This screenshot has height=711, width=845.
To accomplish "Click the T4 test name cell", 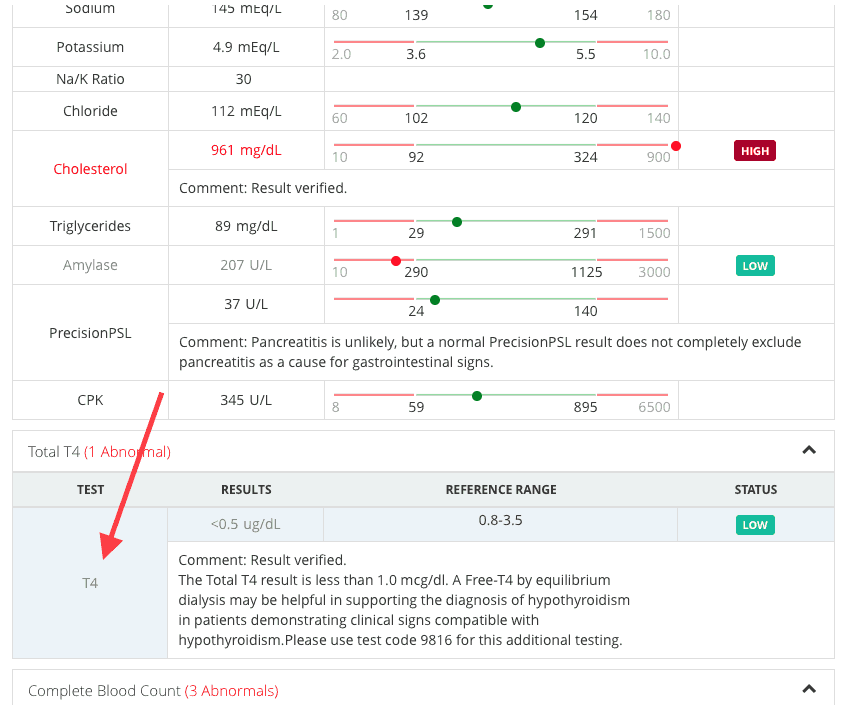I will [90, 583].
